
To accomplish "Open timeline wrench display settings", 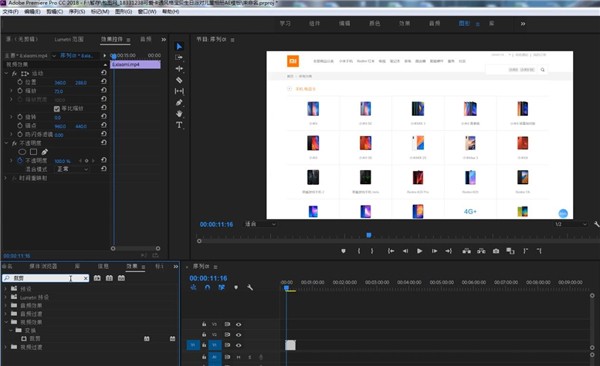I will coord(250,287).
